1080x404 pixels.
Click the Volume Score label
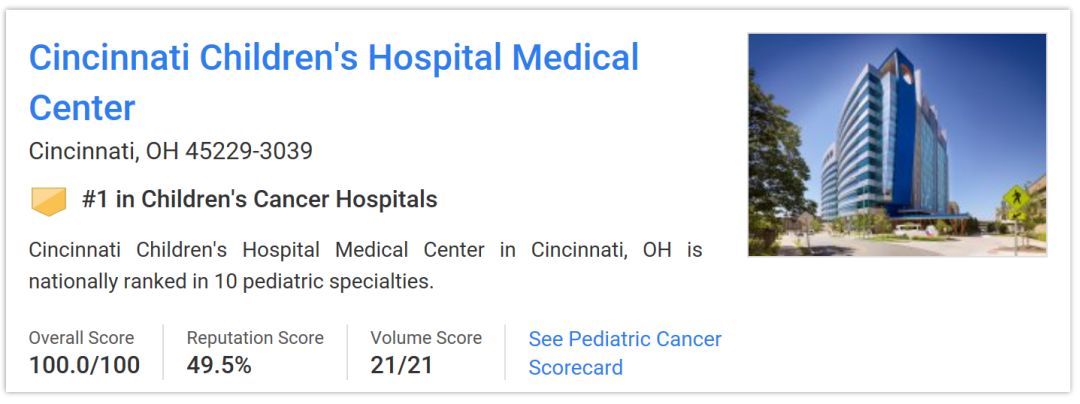pyautogui.click(x=426, y=338)
